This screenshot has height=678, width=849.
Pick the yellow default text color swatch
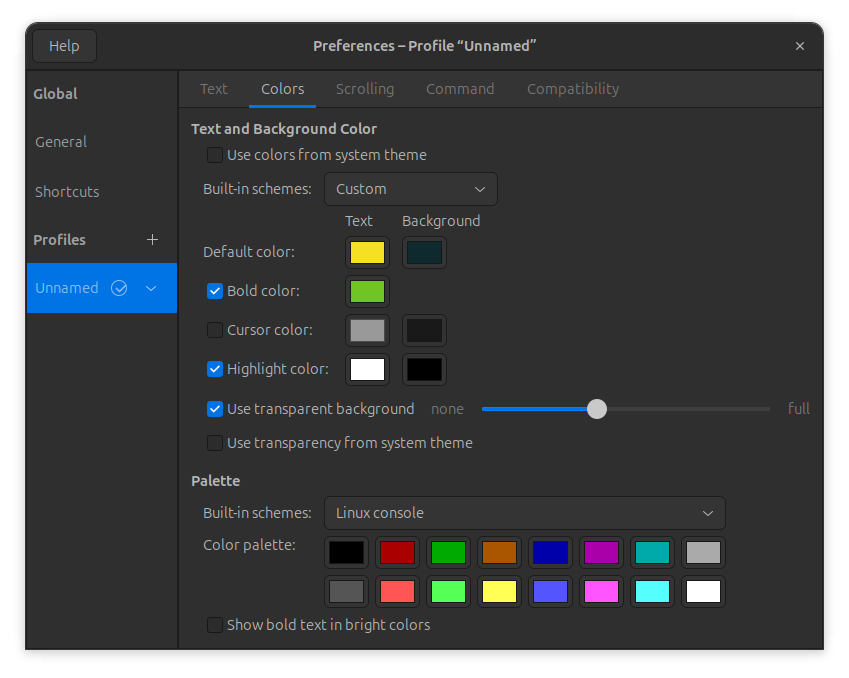pyautogui.click(x=367, y=252)
